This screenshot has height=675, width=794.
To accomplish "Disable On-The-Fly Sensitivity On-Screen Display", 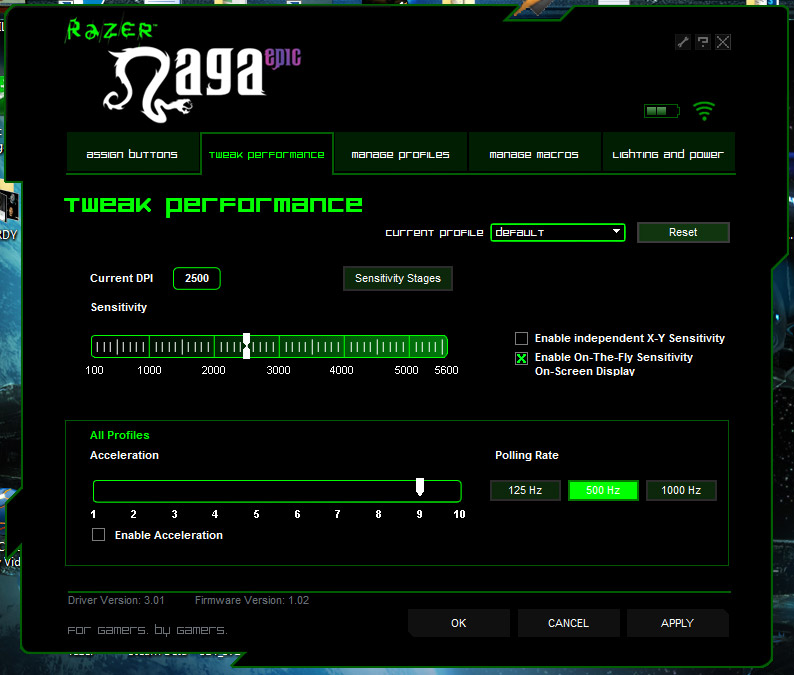I will pyautogui.click(x=521, y=359).
